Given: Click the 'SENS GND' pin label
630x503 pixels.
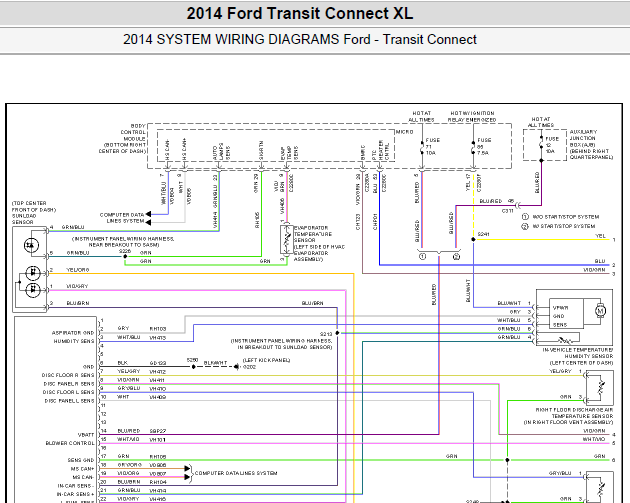Looking at the screenshot, I should tap(81, 460).
